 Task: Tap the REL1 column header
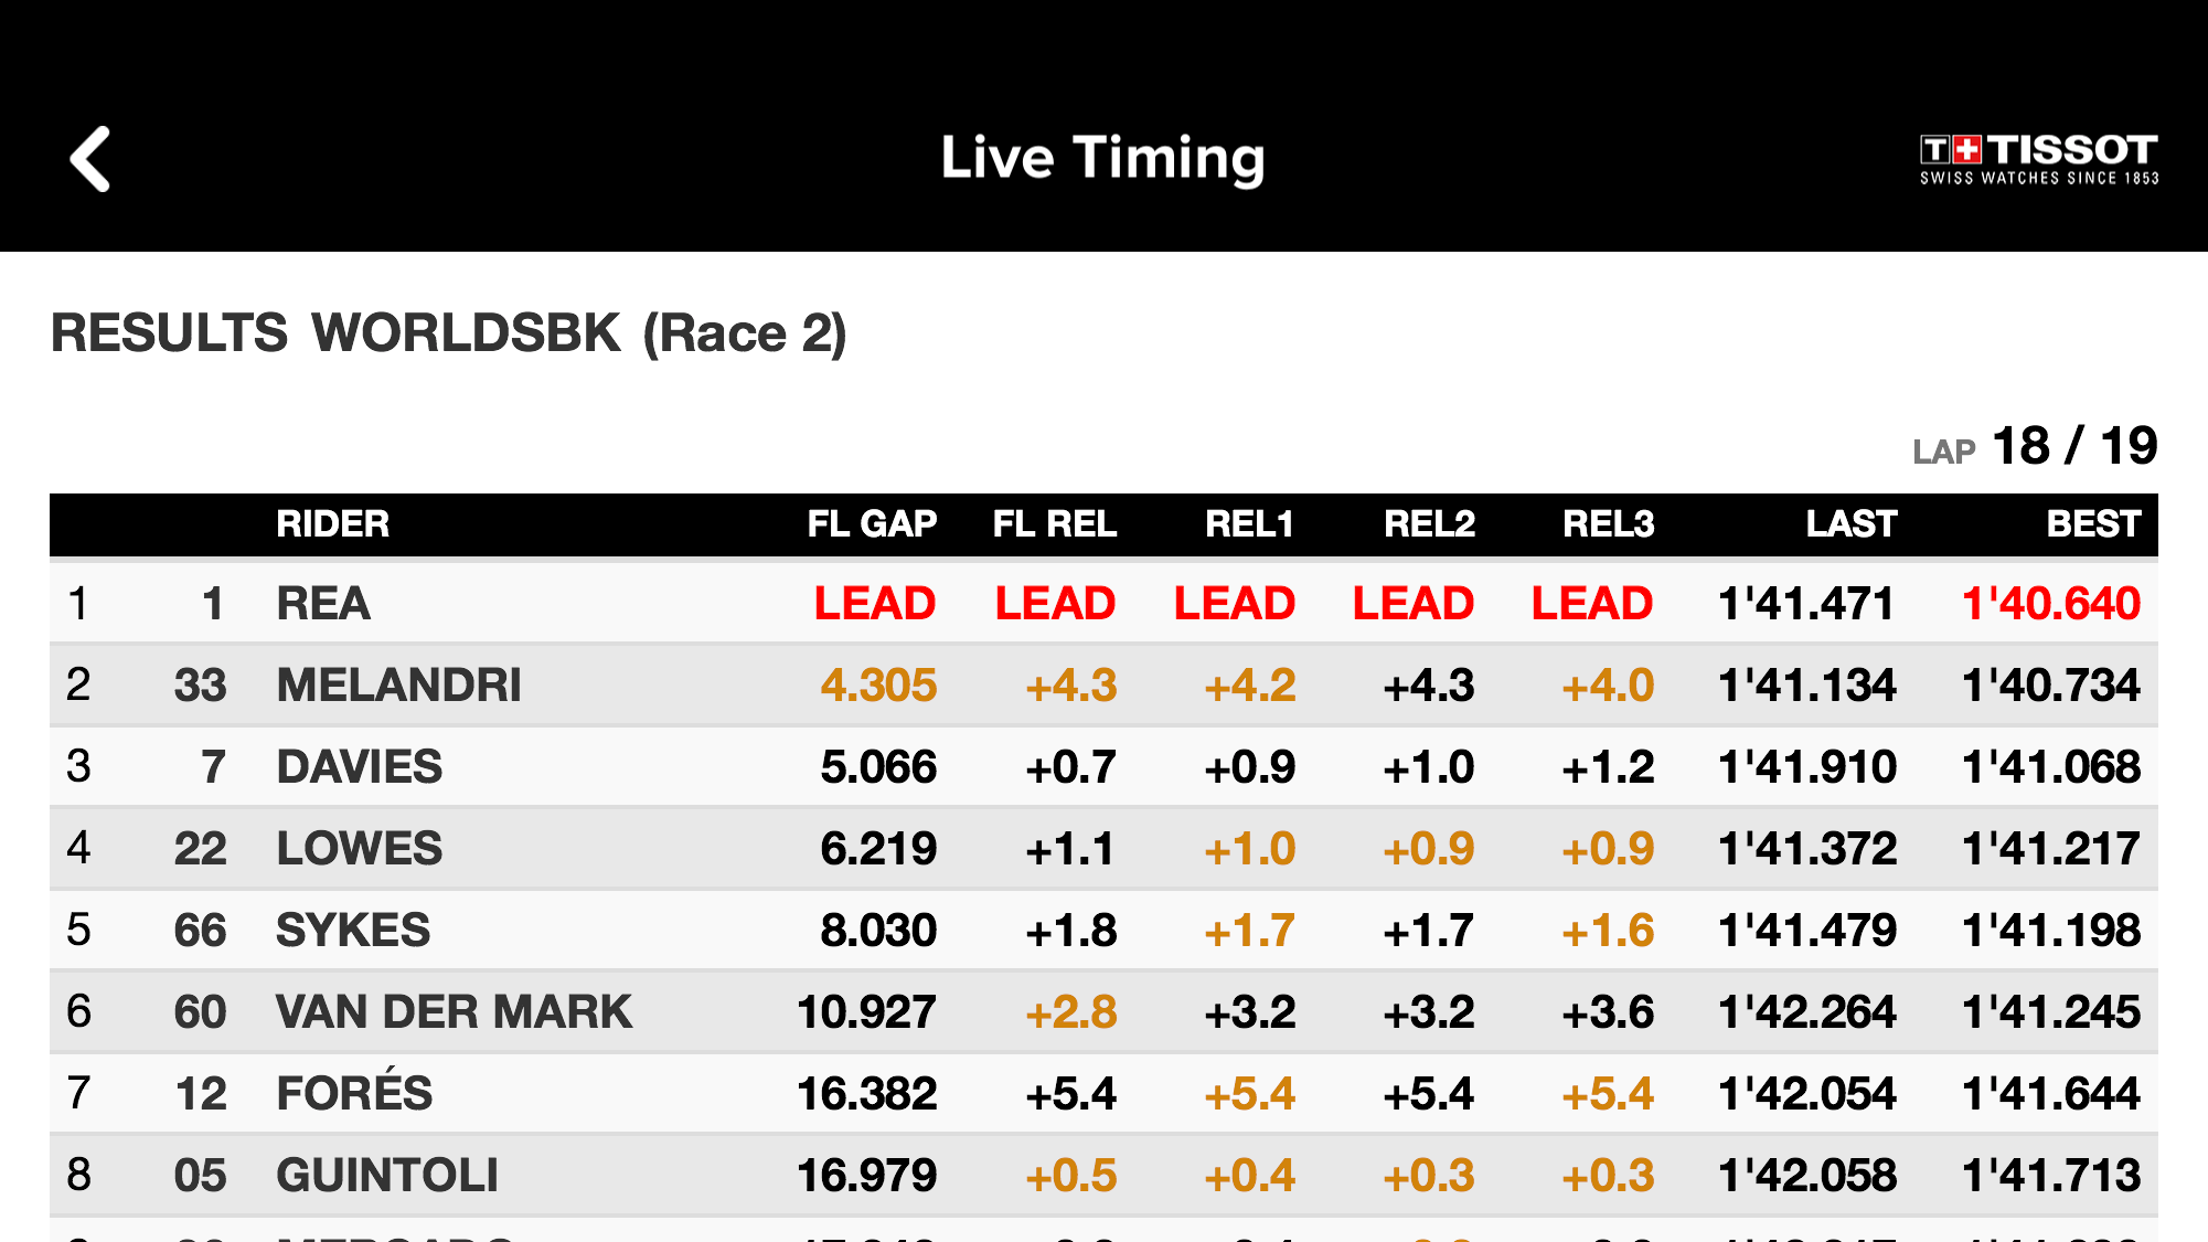pos(1248,524)
